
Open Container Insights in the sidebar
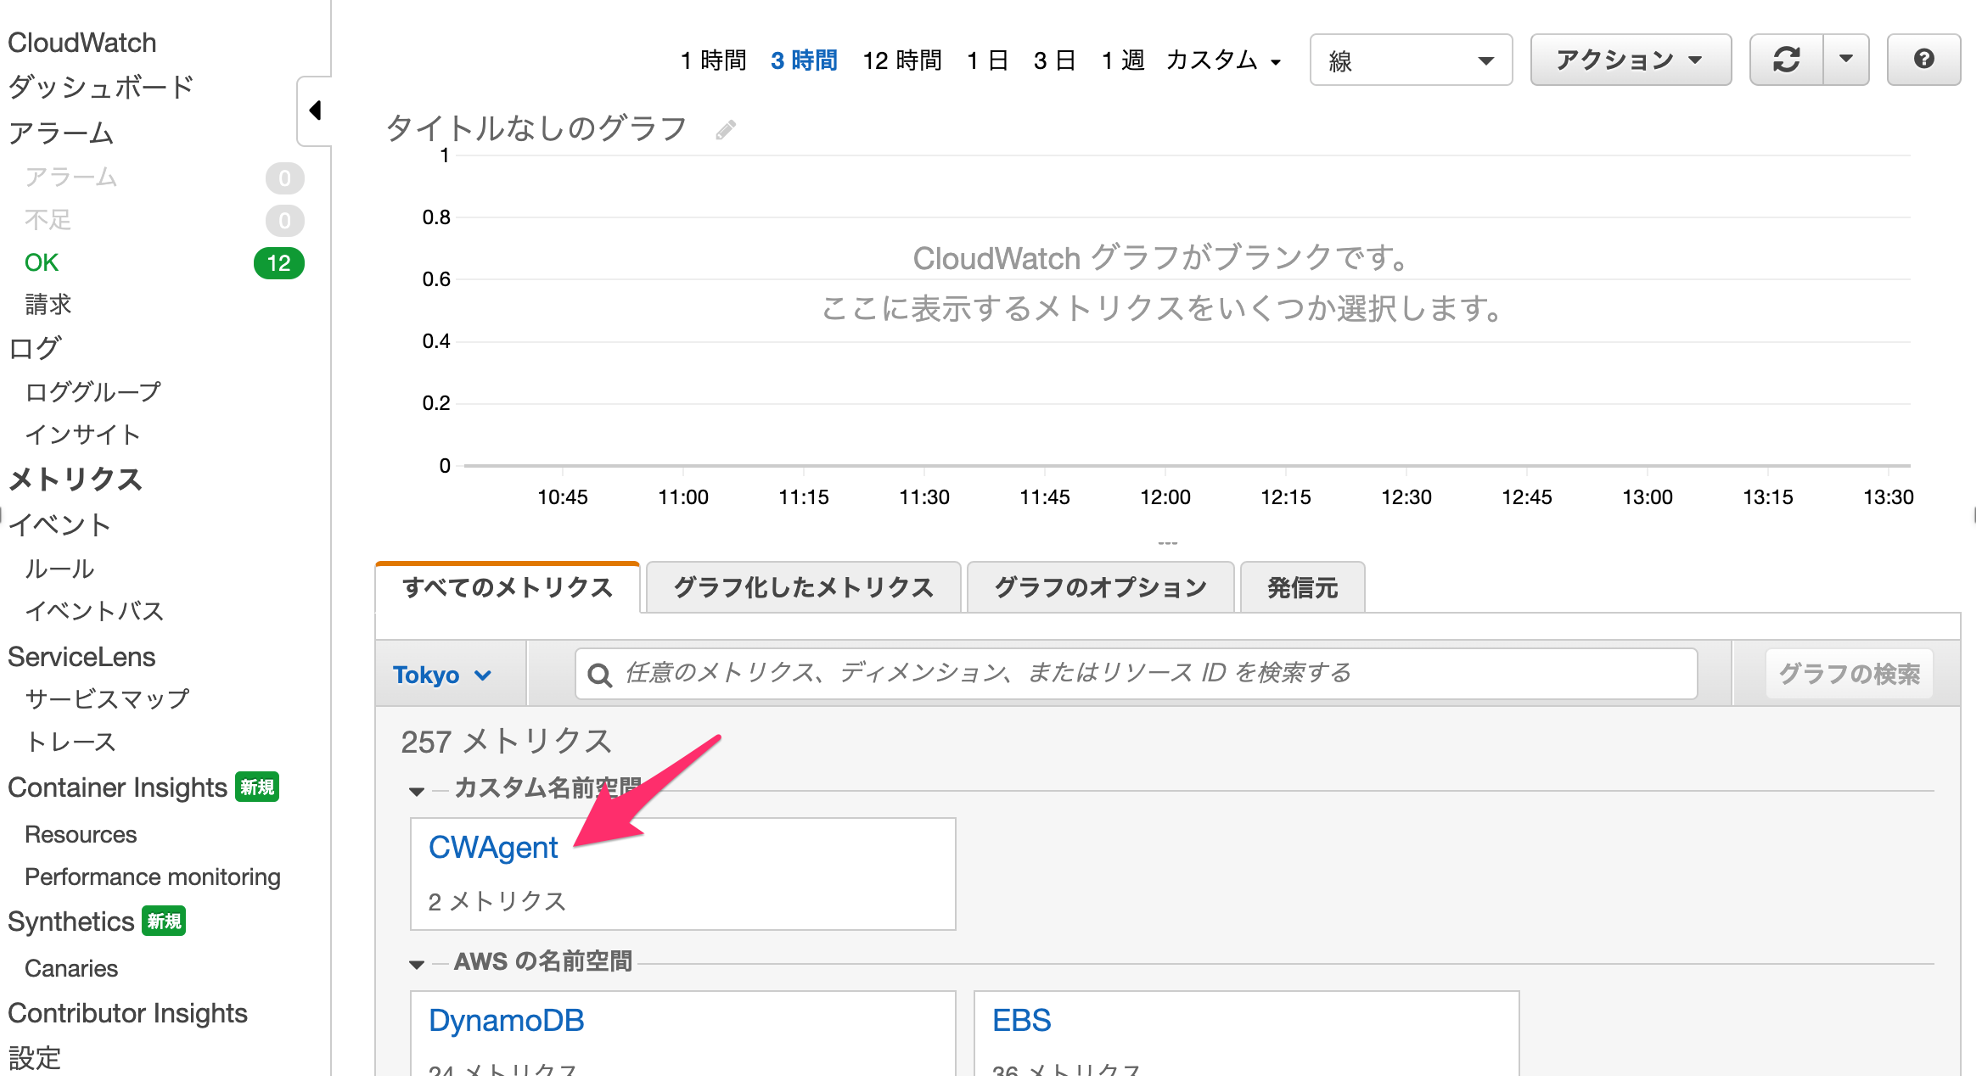117,788
